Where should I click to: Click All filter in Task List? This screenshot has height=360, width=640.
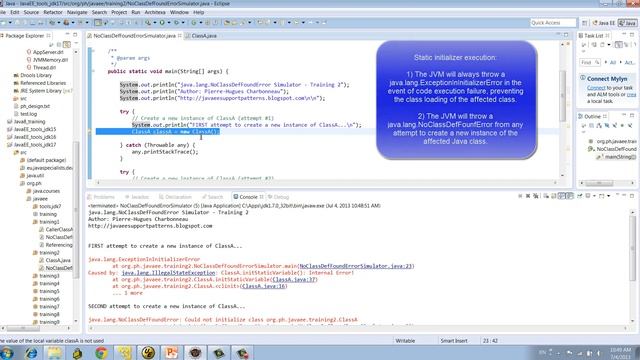[x=613, y=62]
